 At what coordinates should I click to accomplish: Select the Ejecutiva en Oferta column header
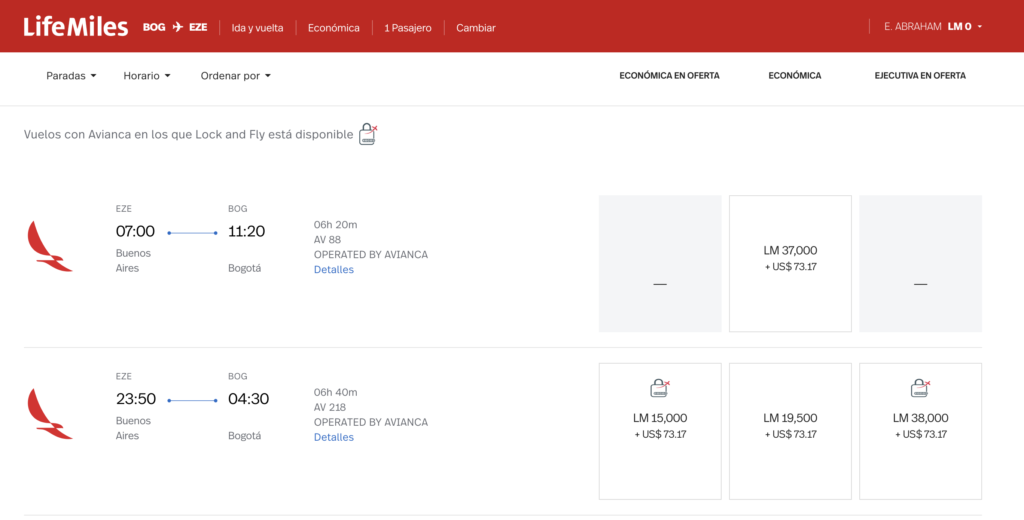click(920, 76)
